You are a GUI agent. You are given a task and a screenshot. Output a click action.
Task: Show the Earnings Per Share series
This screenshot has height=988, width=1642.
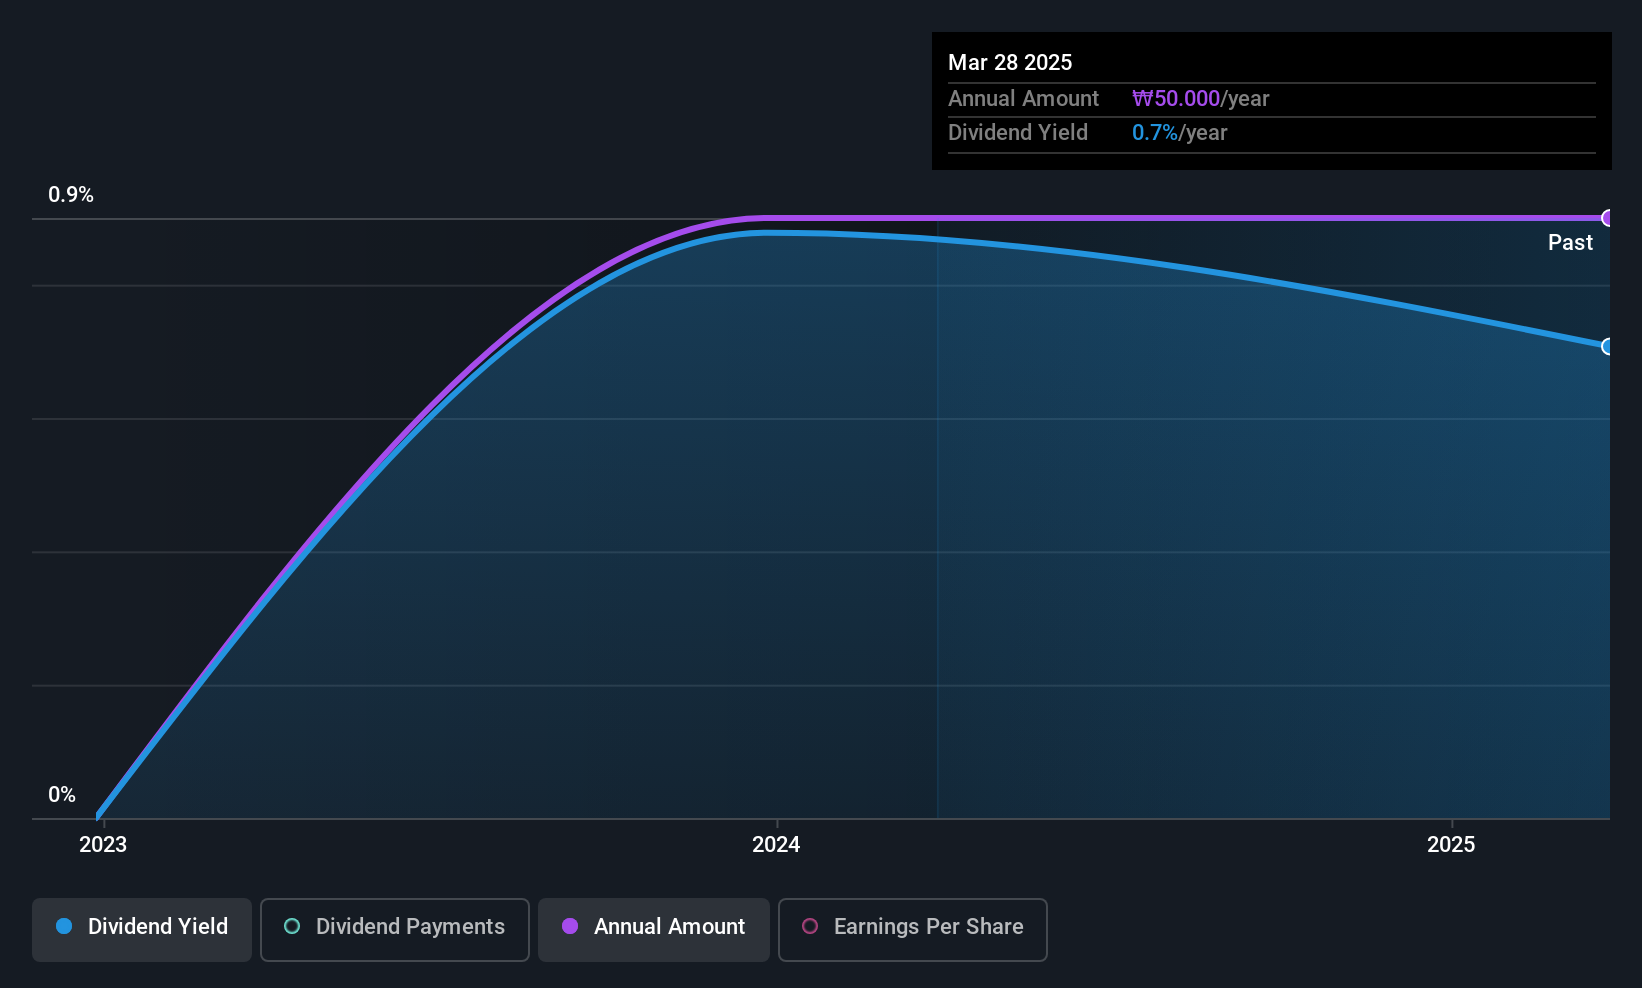tap(912, 929)
